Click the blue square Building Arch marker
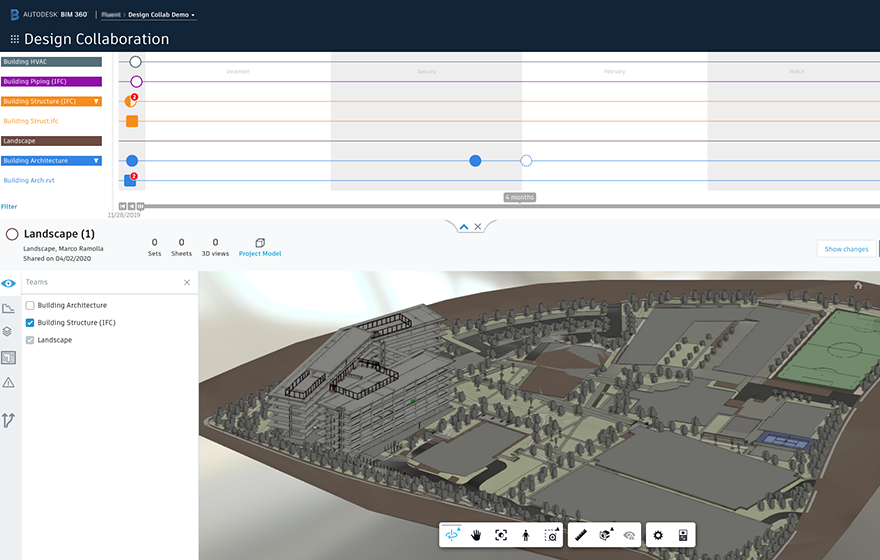This screenshot has height=560, width=880. click(130, 180)
